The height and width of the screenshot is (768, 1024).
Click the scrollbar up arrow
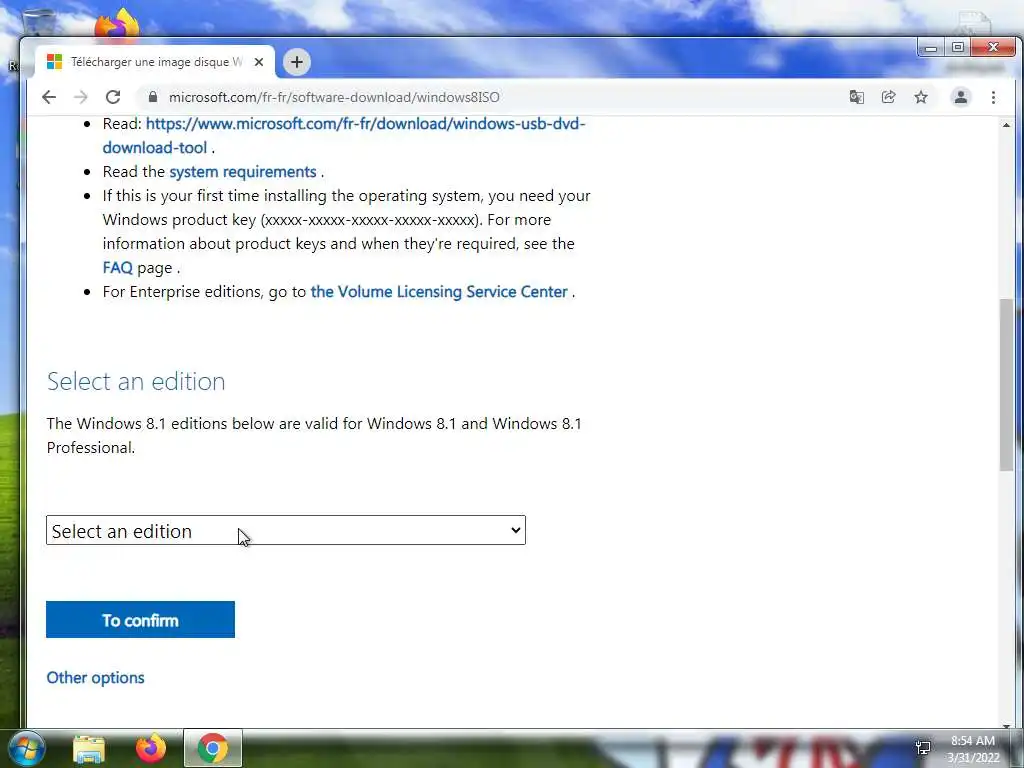(x=1006, y=125)
